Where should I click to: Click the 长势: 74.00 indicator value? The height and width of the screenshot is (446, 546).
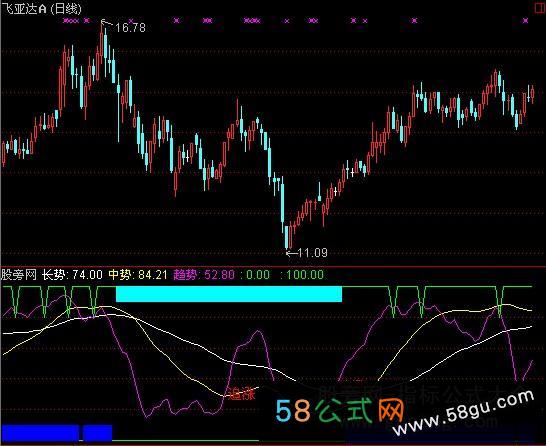[72, 275]
